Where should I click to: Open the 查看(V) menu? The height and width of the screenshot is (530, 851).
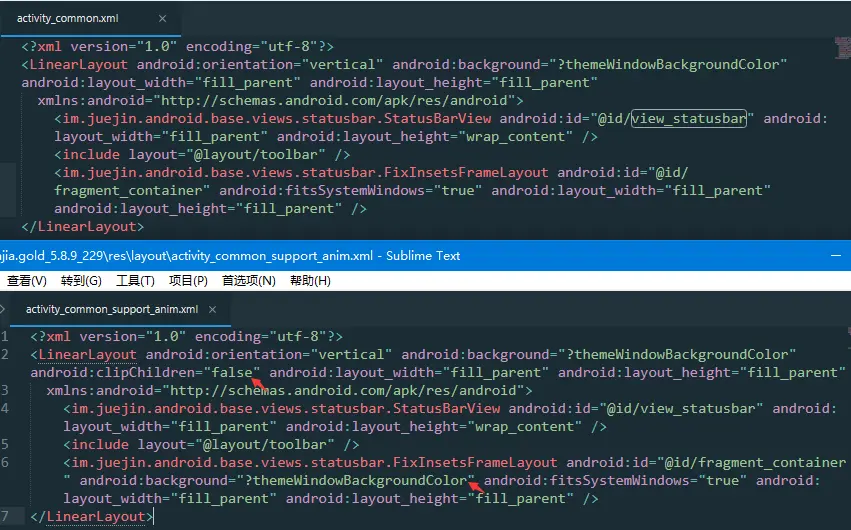pyautogui.click(x=27, y=280)
